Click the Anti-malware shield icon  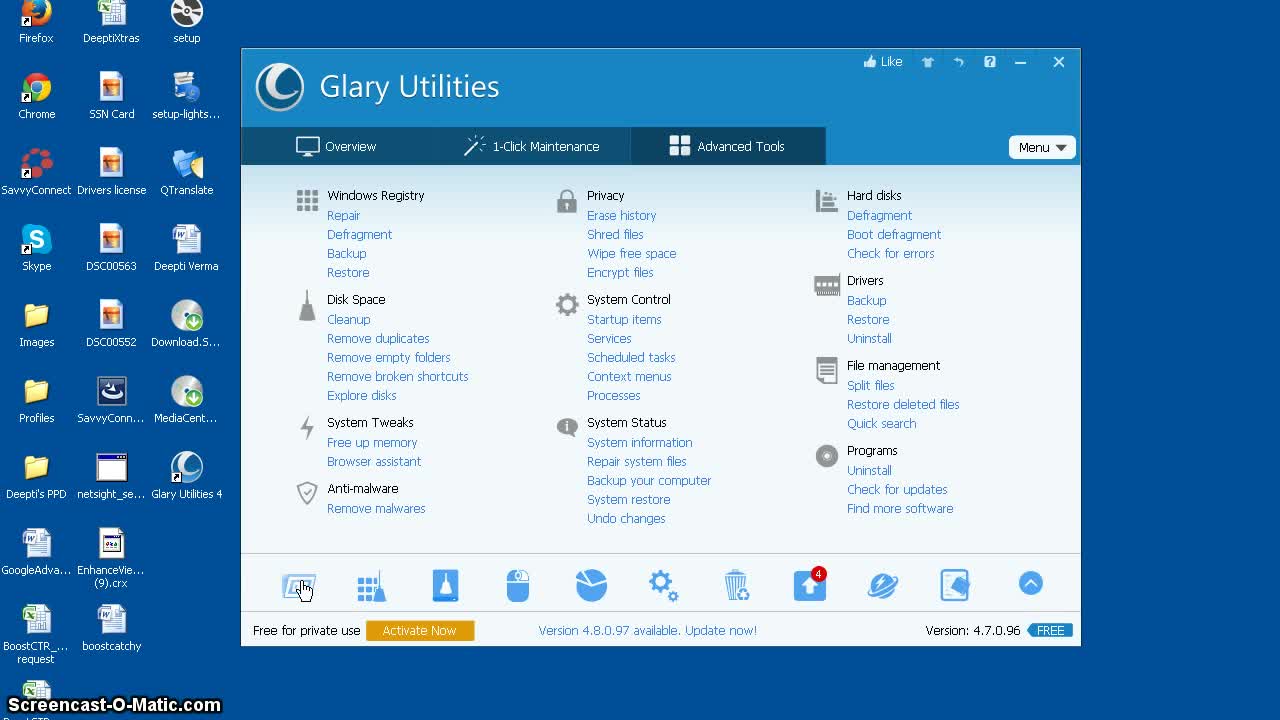click(307, 493)
